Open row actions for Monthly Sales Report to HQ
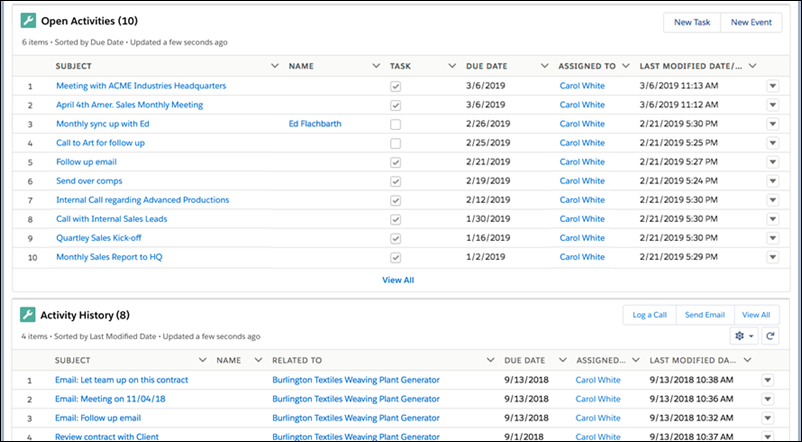This screenshot has width=802, height=442. tap(773, 257)
